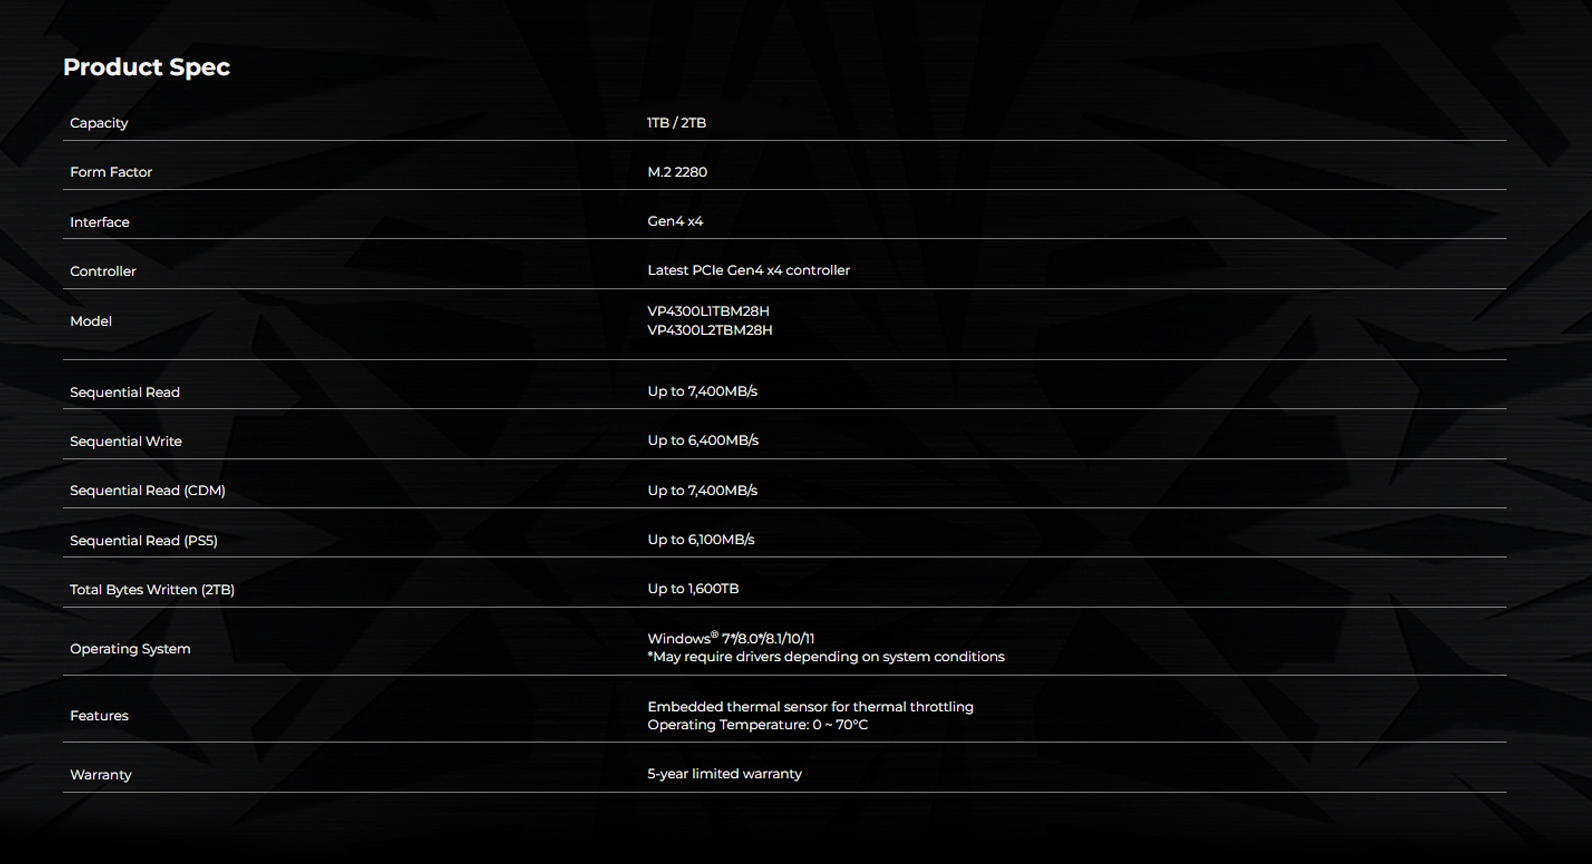Image resolution: width=1592 pixels, height=864 pixels.
Task: Click the Sequential Read (PS5) label
Action: point(144,540)
